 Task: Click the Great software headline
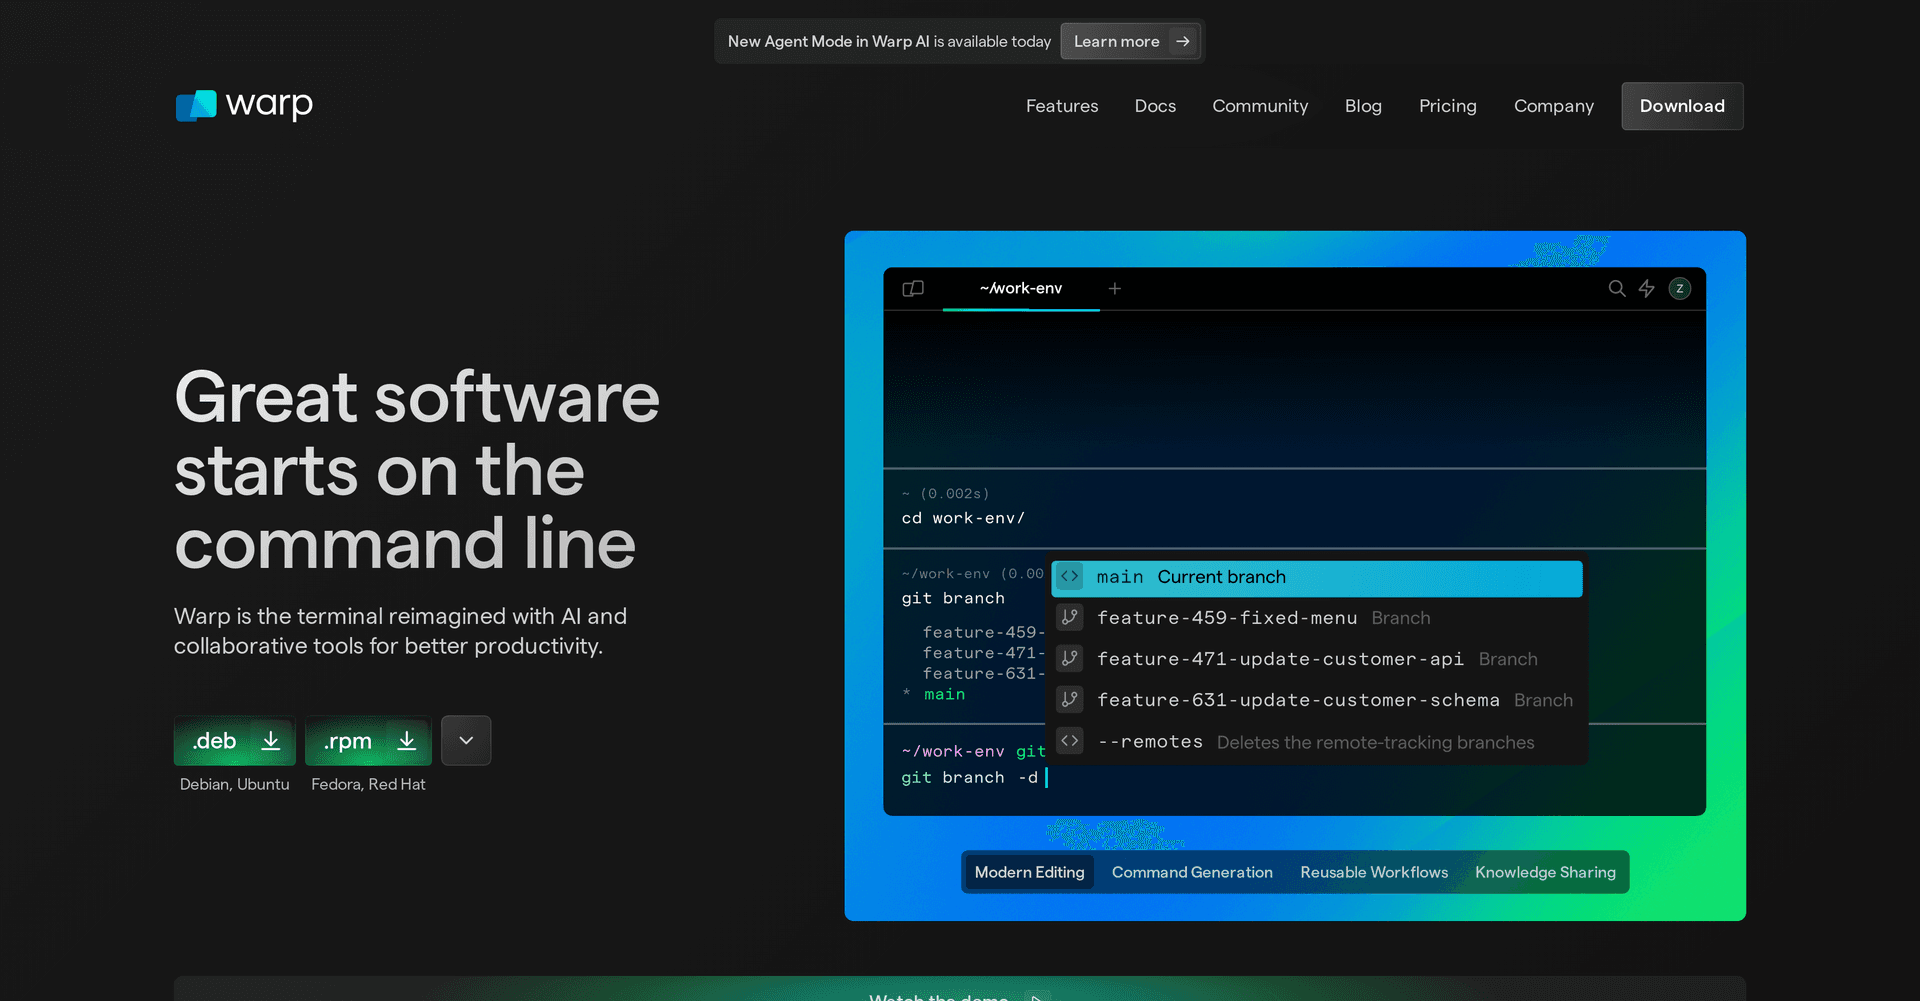point(417,470)
